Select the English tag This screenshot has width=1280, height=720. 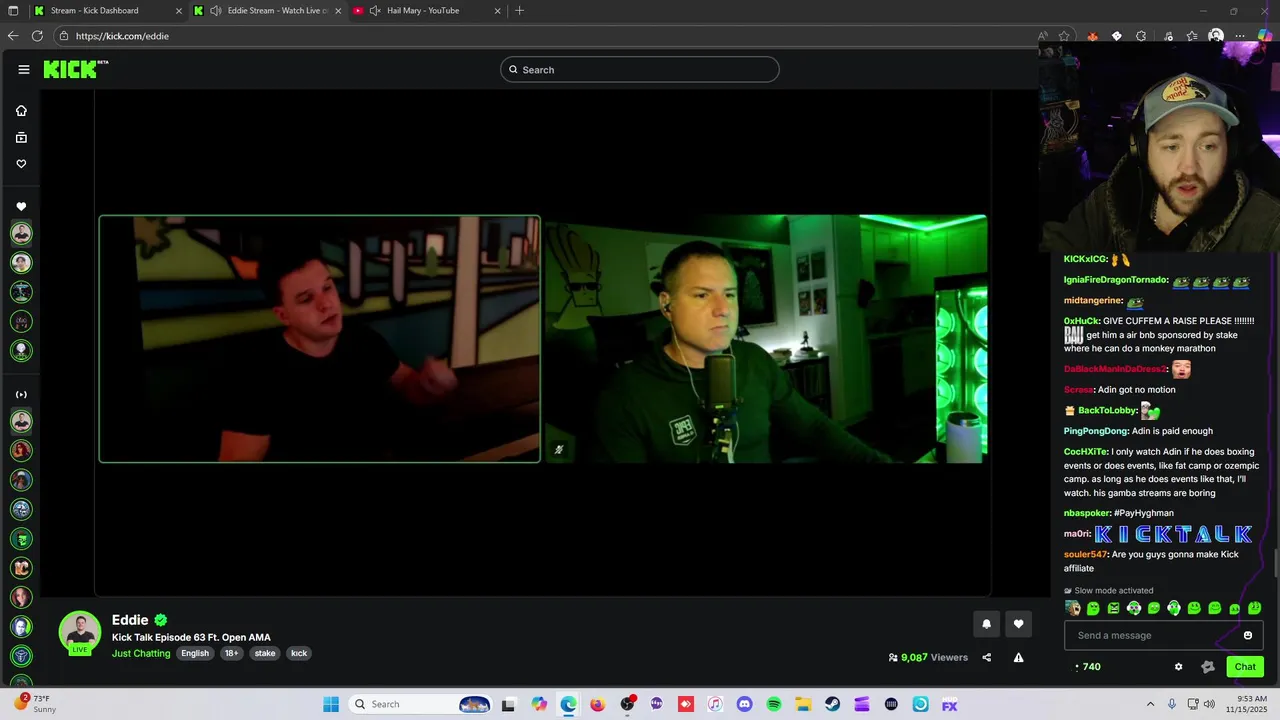[195, 653]
